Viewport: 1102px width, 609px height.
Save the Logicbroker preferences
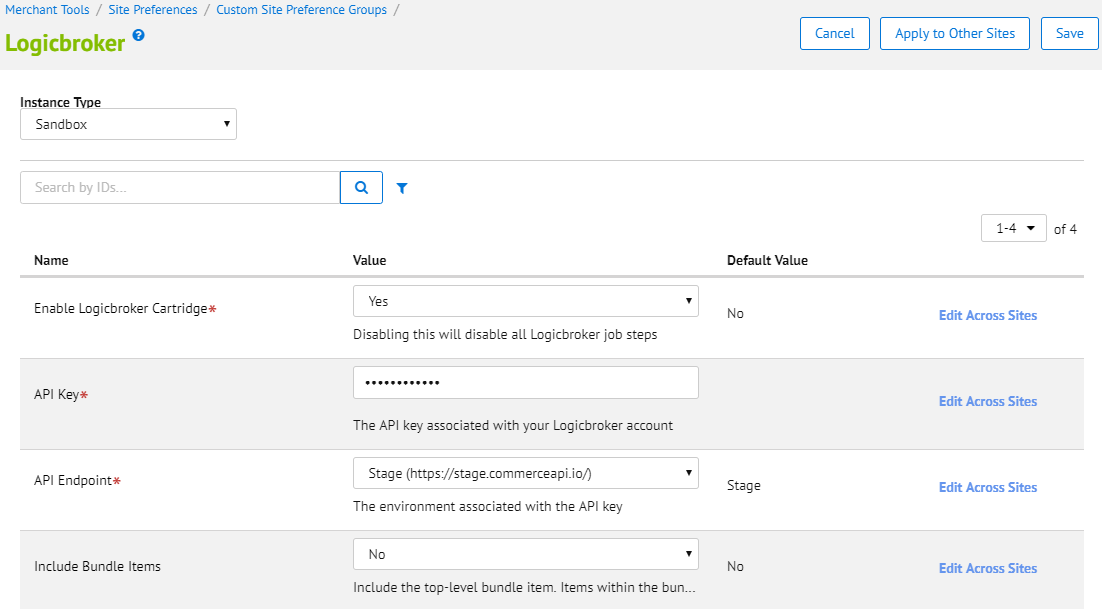point(1069,33)
